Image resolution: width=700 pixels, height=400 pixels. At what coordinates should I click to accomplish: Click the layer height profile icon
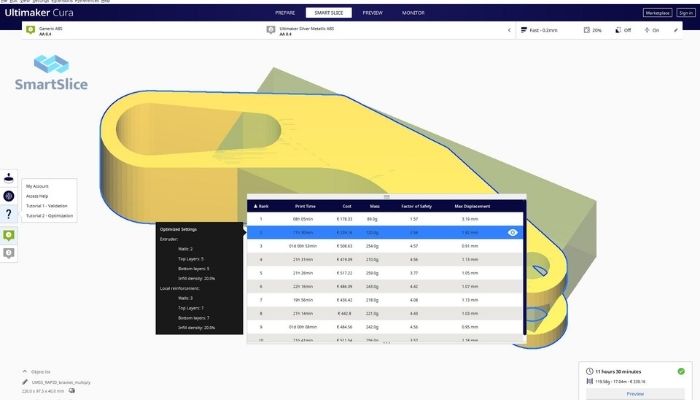tap(524, 30)
